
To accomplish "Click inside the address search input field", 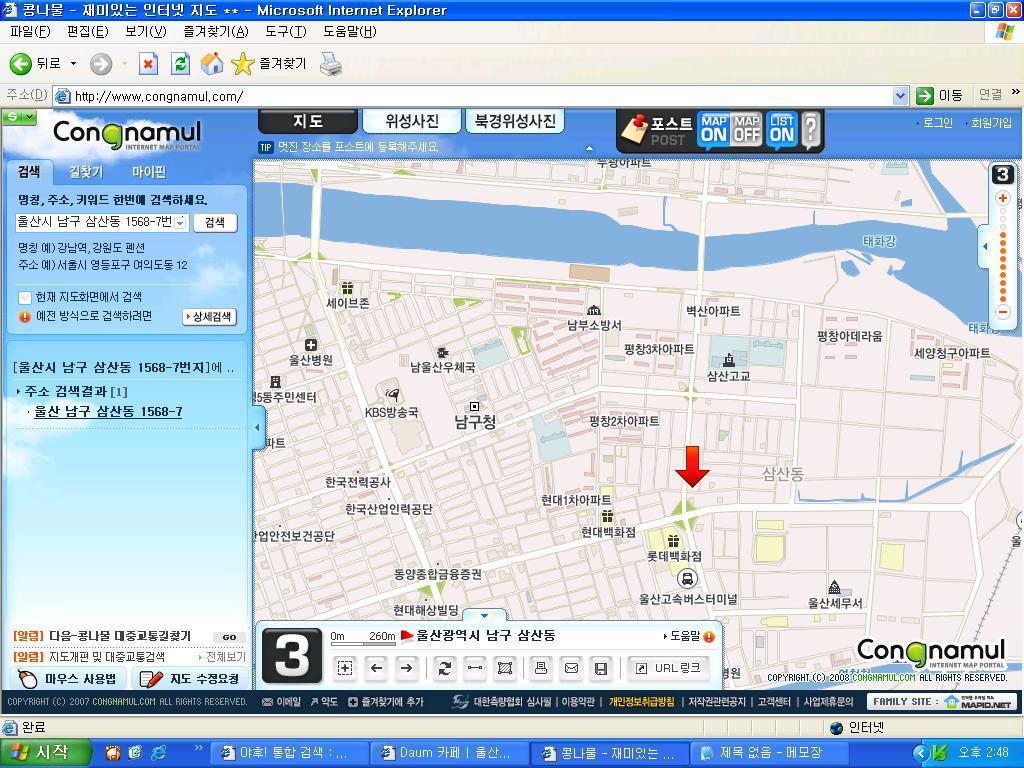I will coord(94,222).
